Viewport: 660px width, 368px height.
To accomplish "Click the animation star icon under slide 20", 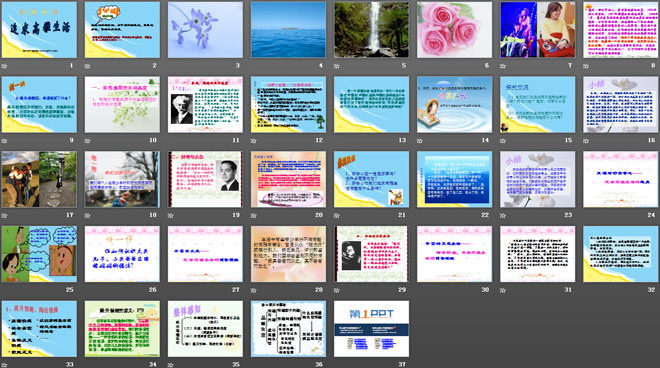I will point(254,216).
